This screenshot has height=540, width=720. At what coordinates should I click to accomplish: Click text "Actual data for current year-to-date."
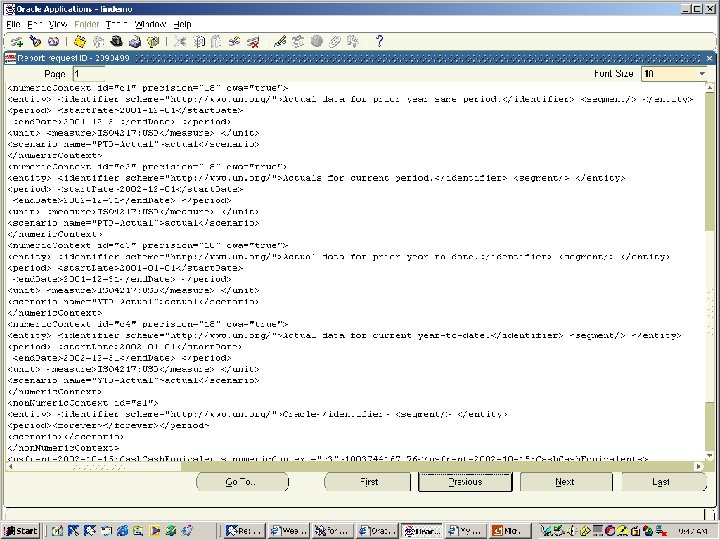387,336
